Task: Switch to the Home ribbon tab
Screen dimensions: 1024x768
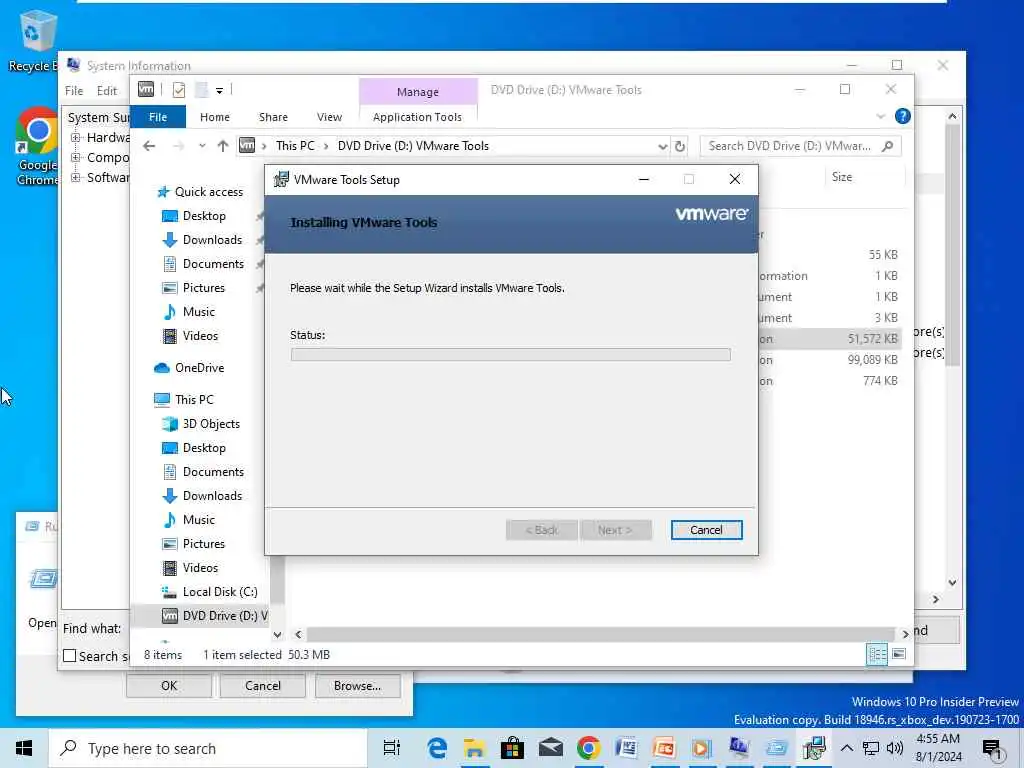Action: coord(215,117)
